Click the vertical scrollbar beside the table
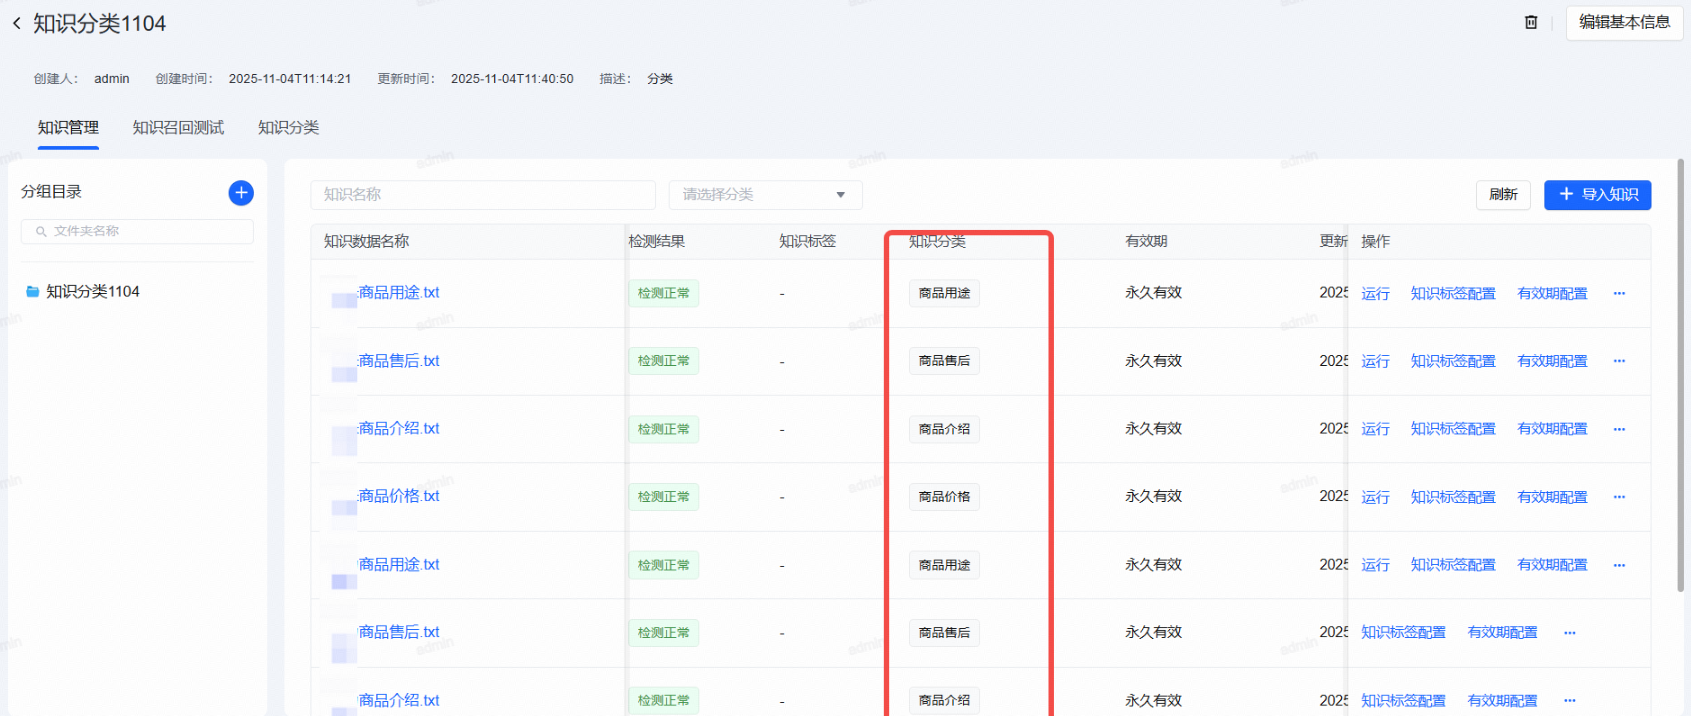 (1680, 375)
